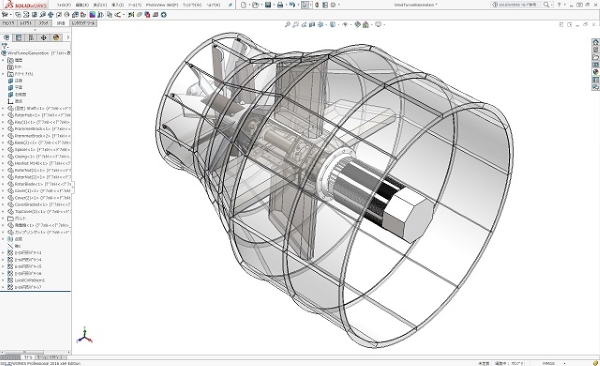Toggle Hide/Show Items in the heads-up toolbar
Screen dimensions: 600x366
tap(345, 25)
